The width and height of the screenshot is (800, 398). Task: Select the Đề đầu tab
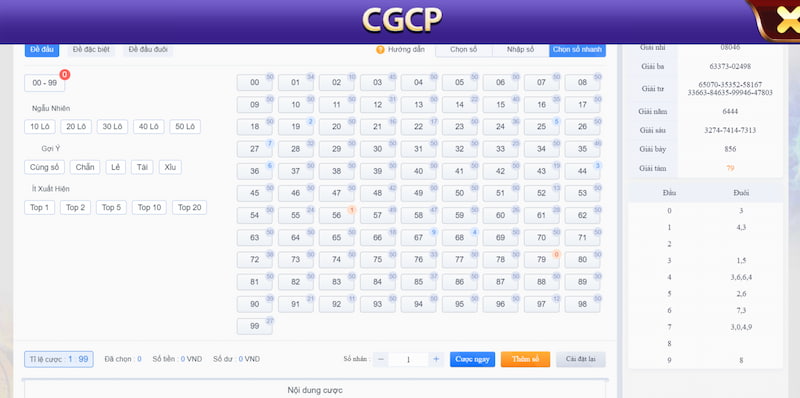[x=42, y=49]
